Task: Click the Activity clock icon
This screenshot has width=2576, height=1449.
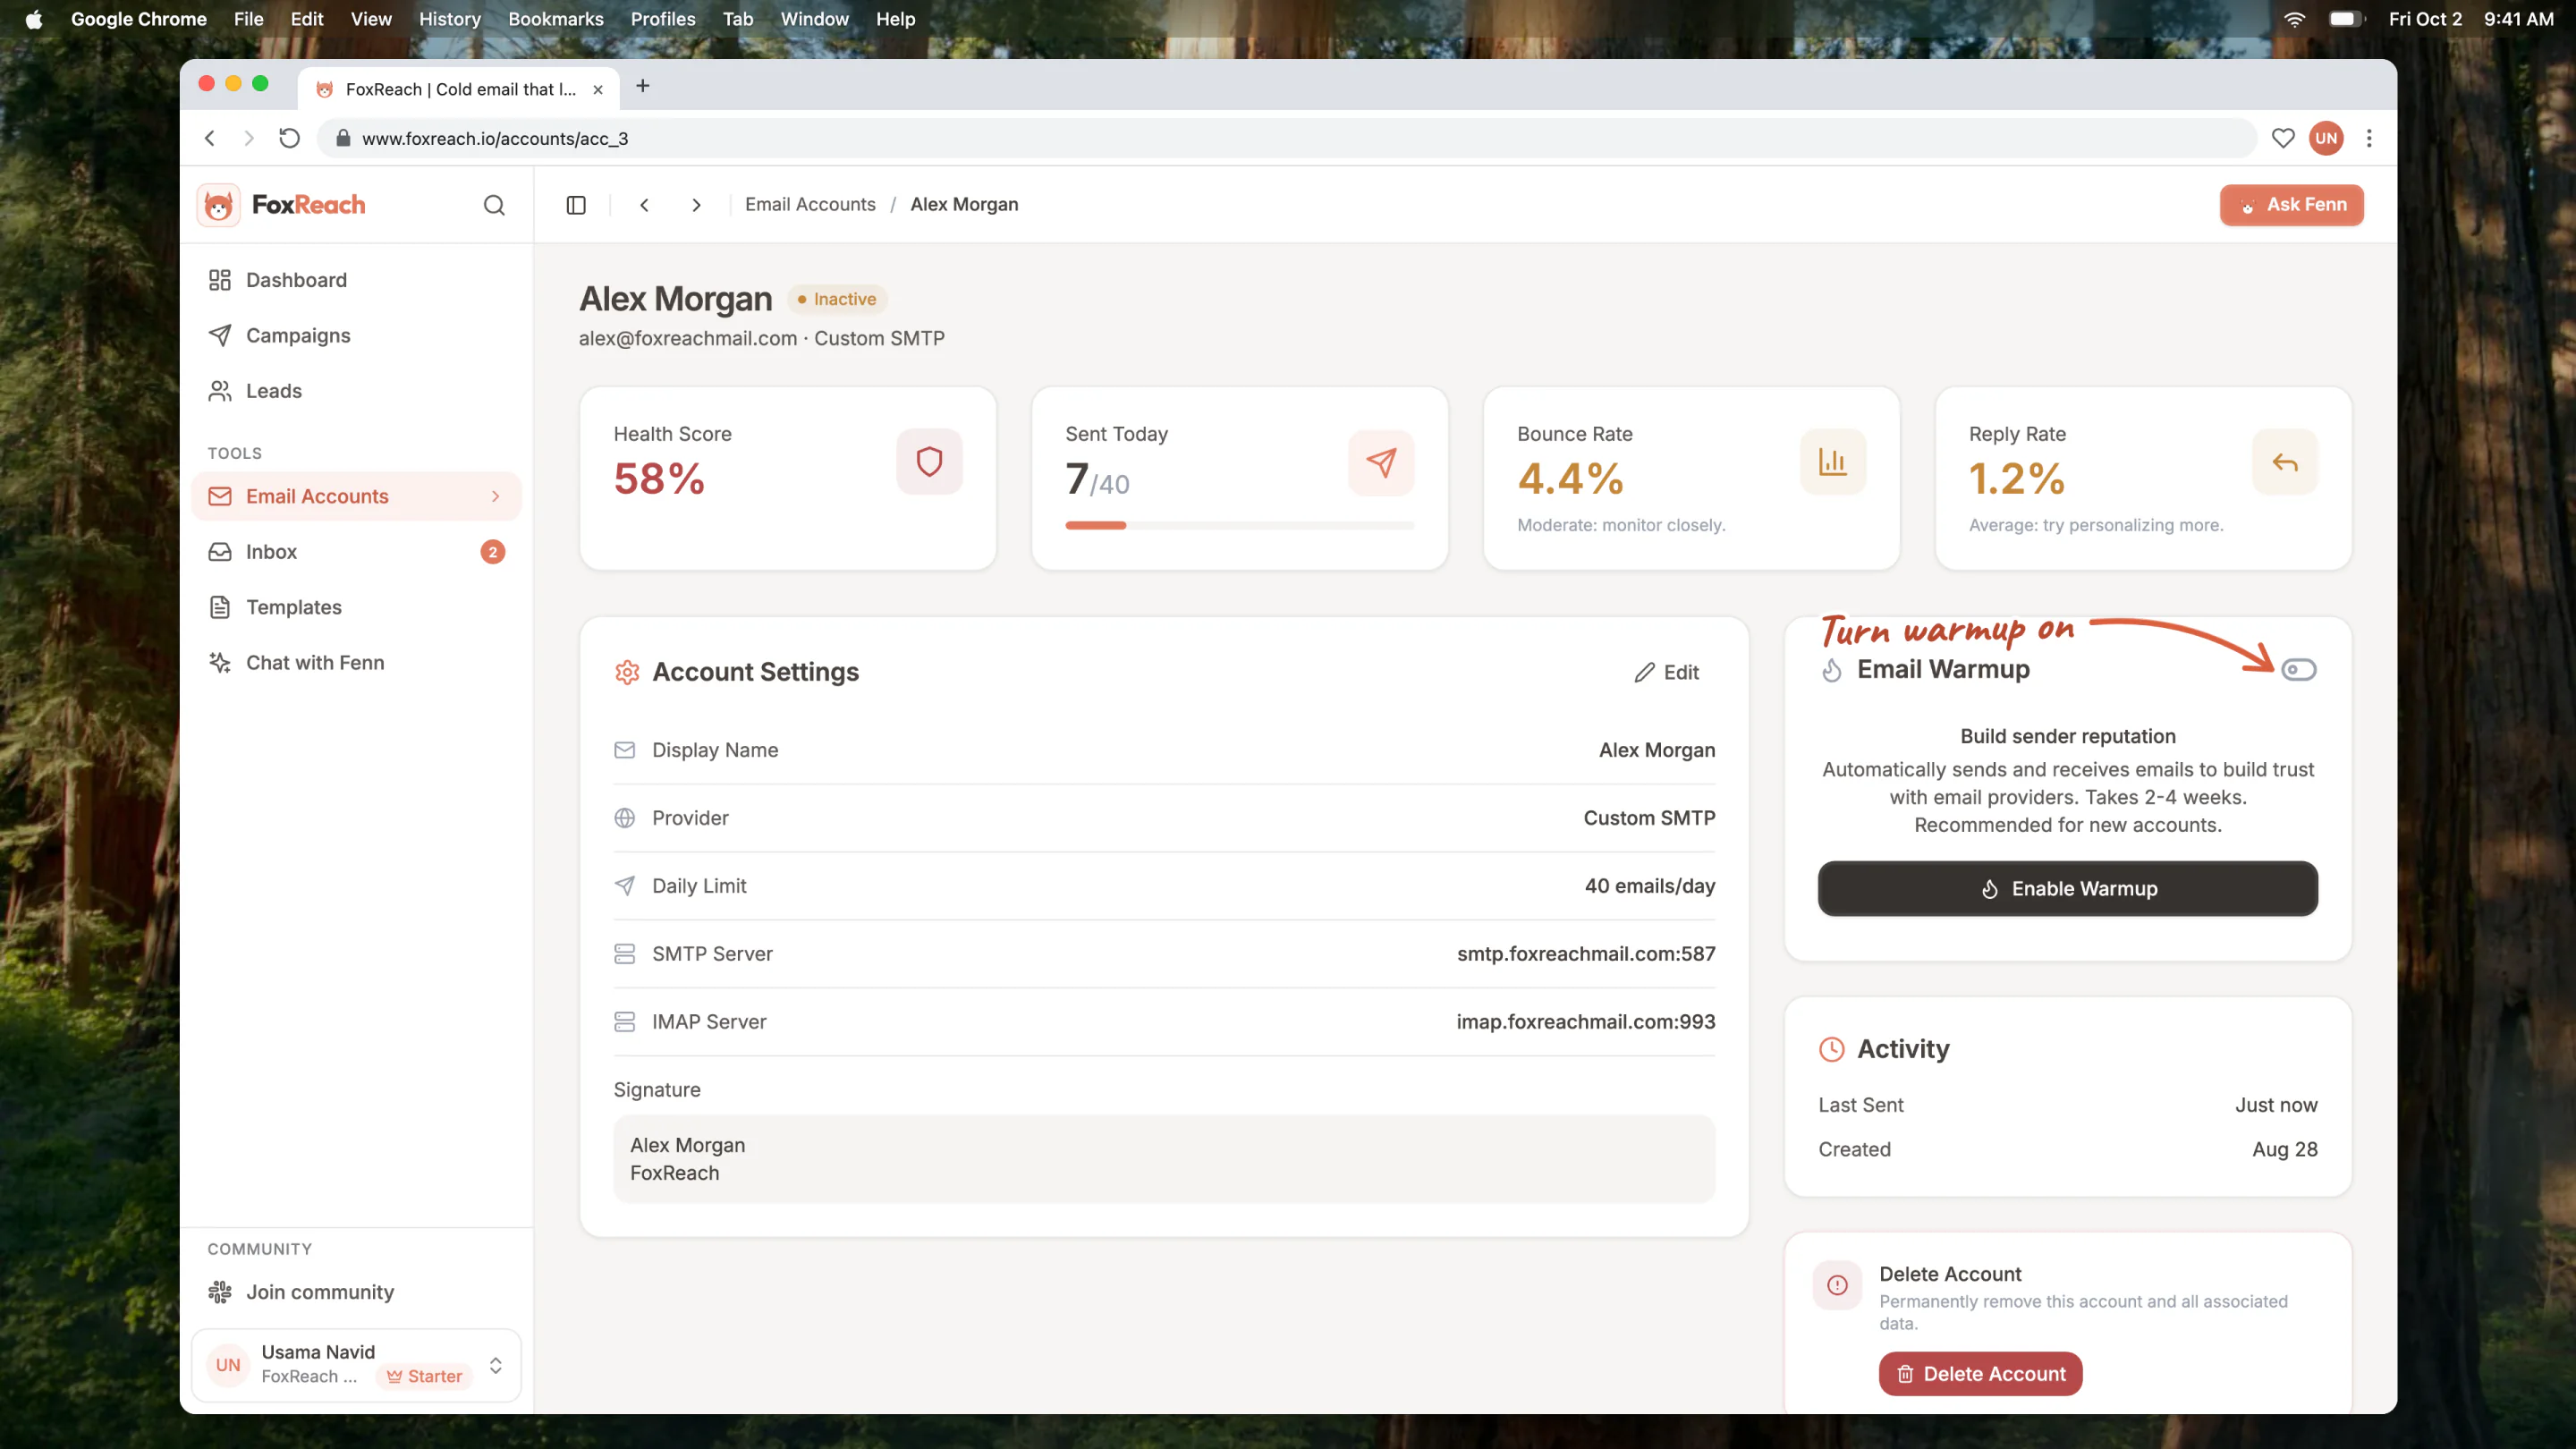Action: coord(1831,1049)
